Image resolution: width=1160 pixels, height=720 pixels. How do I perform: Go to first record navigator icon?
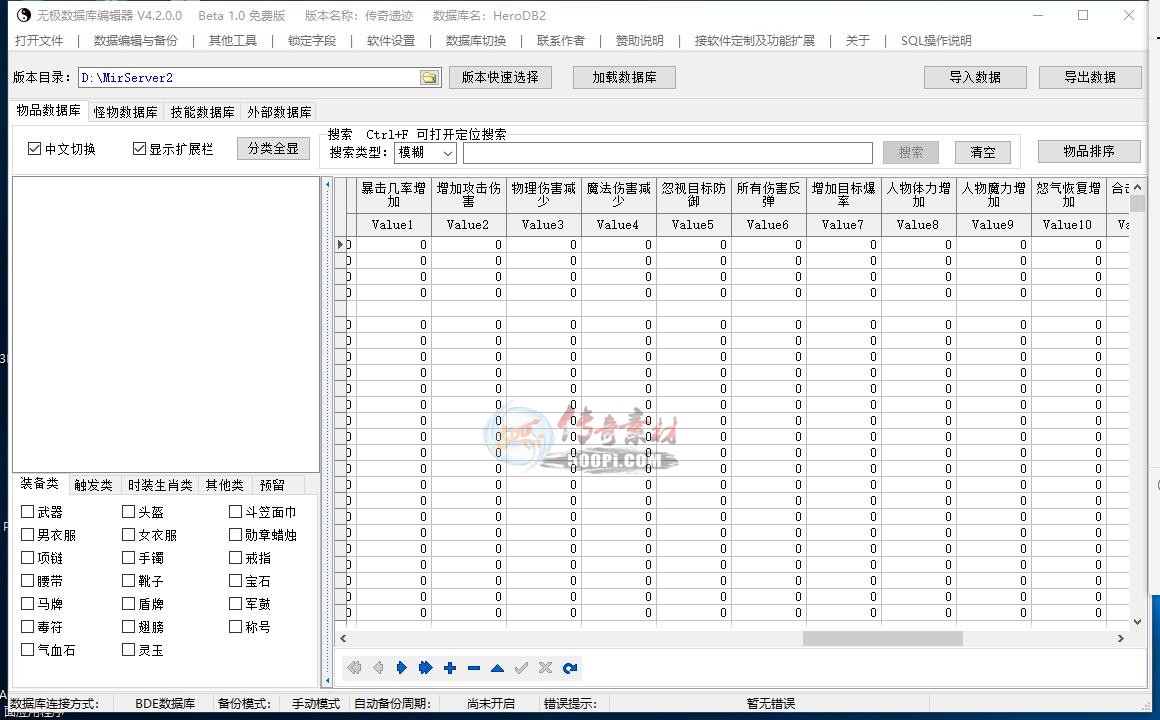[x=354, y=668]
